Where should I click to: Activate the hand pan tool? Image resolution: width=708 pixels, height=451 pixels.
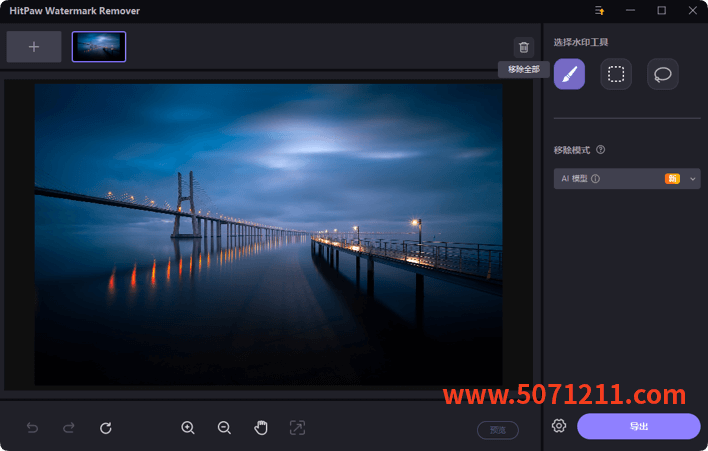point(261,428)
